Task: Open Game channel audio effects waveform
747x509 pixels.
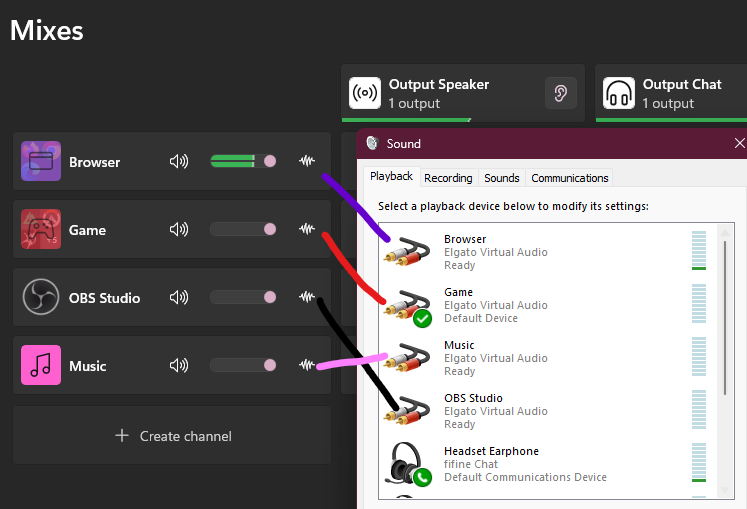Action: pyautogui.click(x=307, y=229)
